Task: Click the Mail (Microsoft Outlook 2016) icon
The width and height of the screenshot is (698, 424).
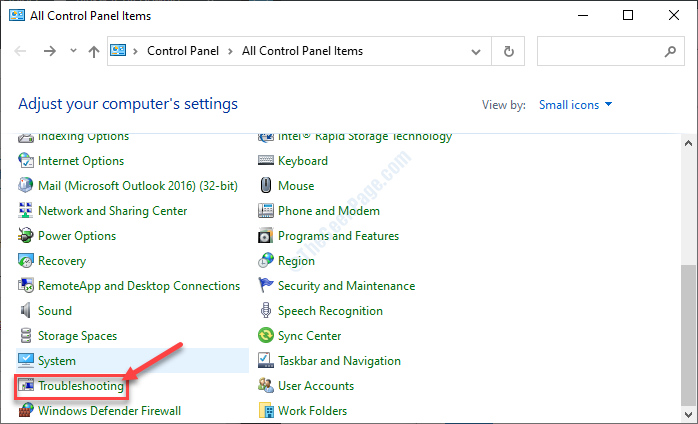Action: coord(25,185)
